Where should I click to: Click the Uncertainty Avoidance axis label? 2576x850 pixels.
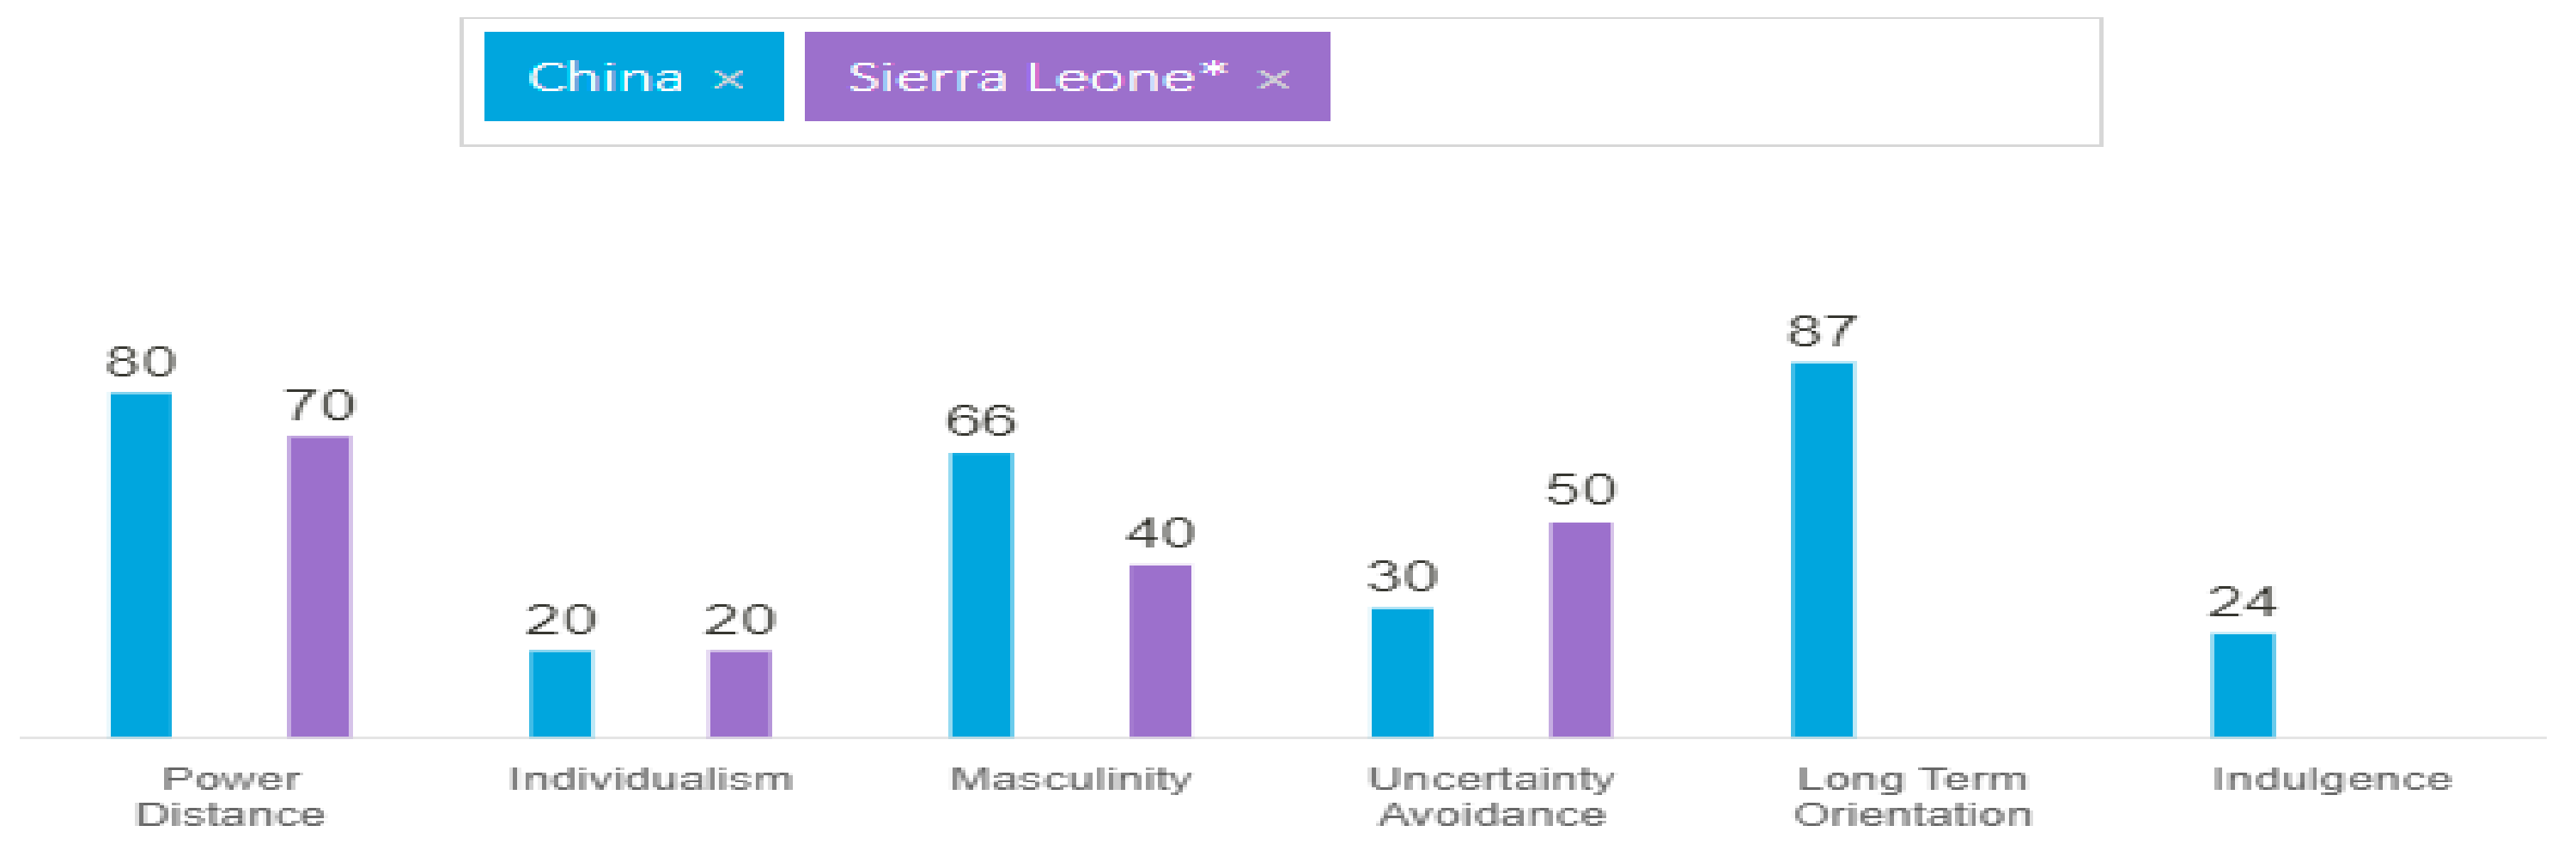pyautogui.click(x=1491, y=796)
